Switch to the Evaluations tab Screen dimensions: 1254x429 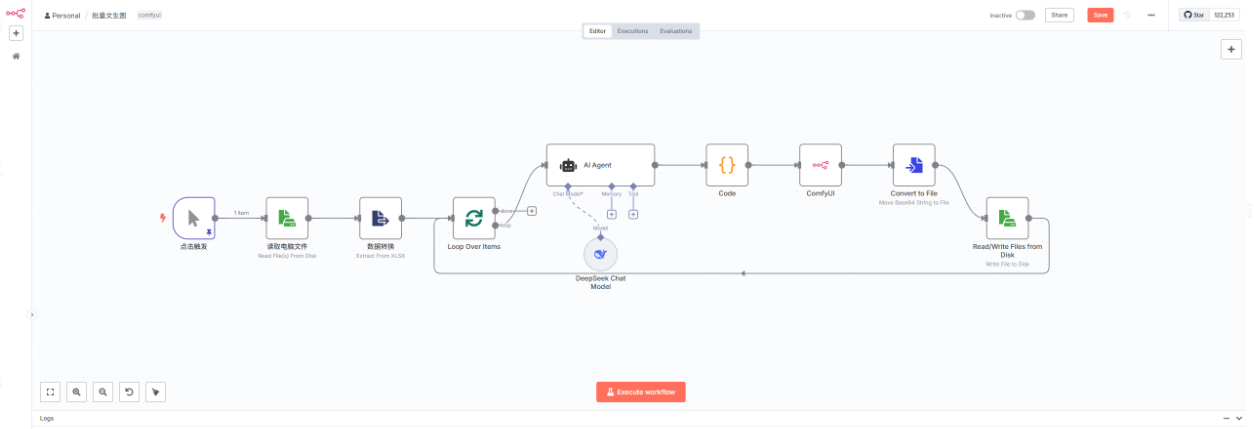[x=676, y=31]
